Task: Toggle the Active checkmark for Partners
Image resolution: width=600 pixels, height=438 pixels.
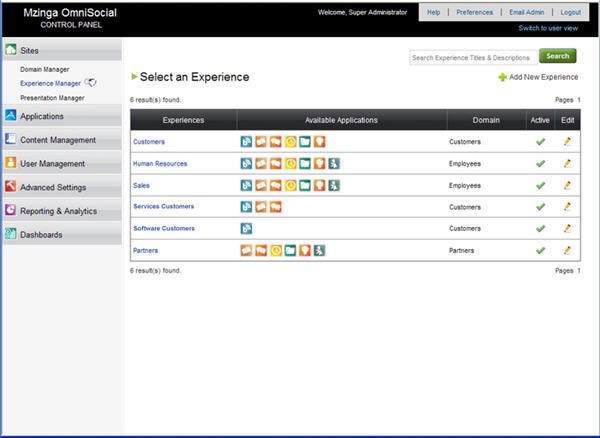Action: point(540,251)
